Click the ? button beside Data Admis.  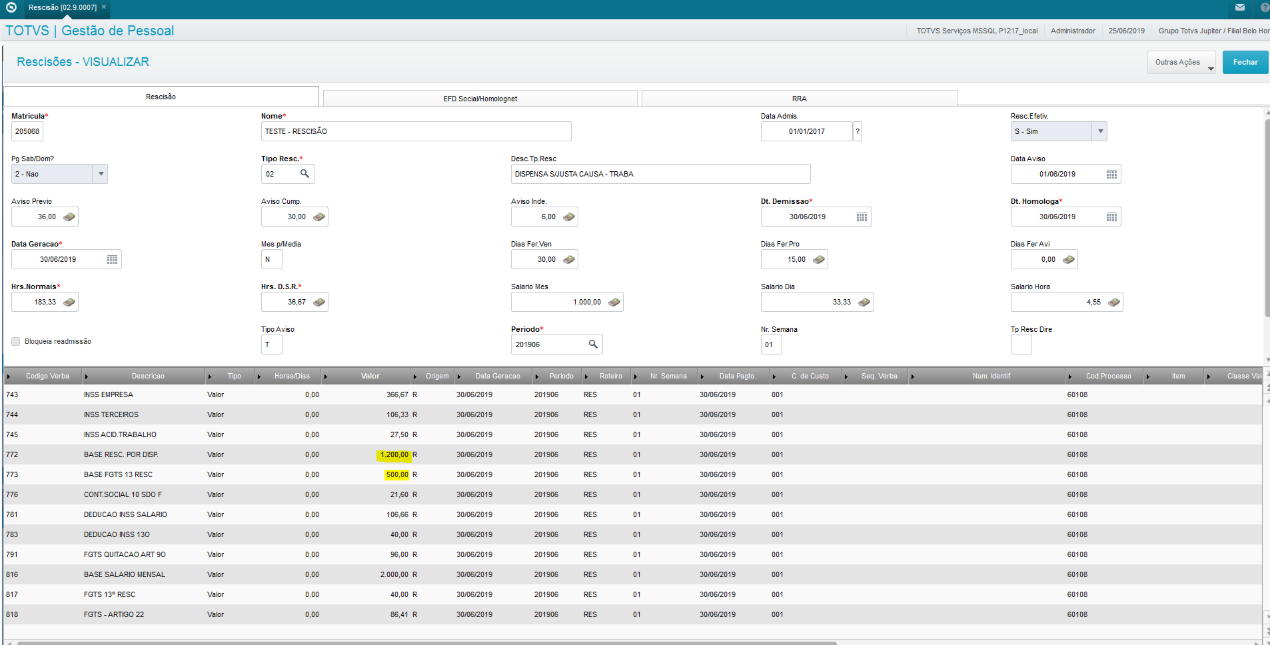tap(858, 131)
